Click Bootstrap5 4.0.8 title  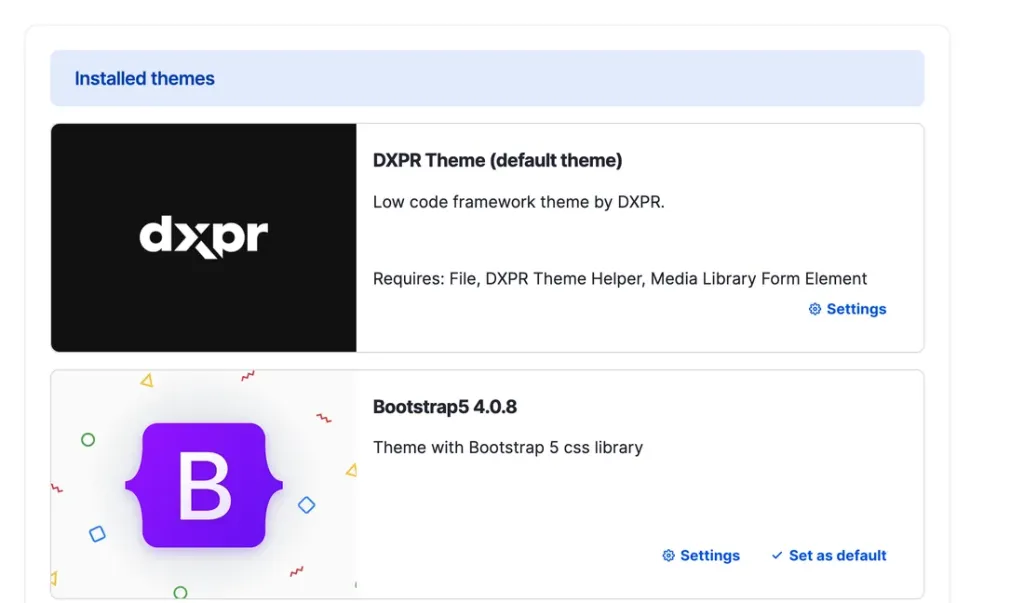445,406
